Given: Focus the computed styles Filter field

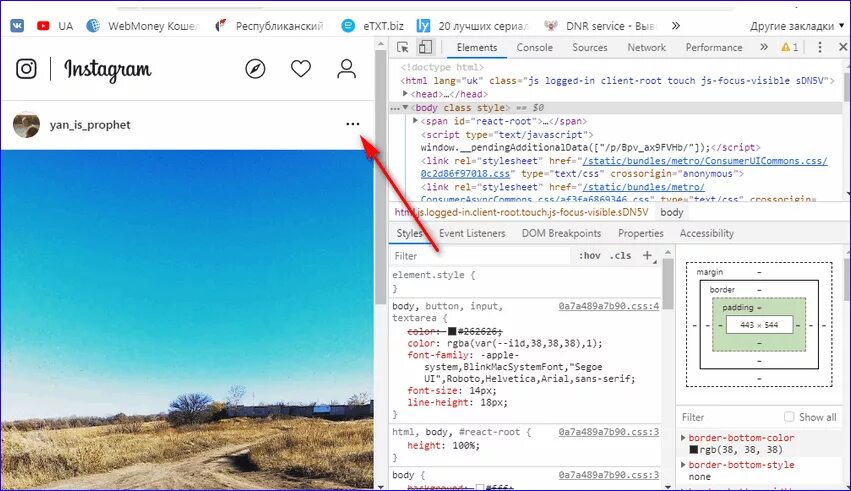Looking at the screenshot, I should pyautogui.click(x=727, y=417).
